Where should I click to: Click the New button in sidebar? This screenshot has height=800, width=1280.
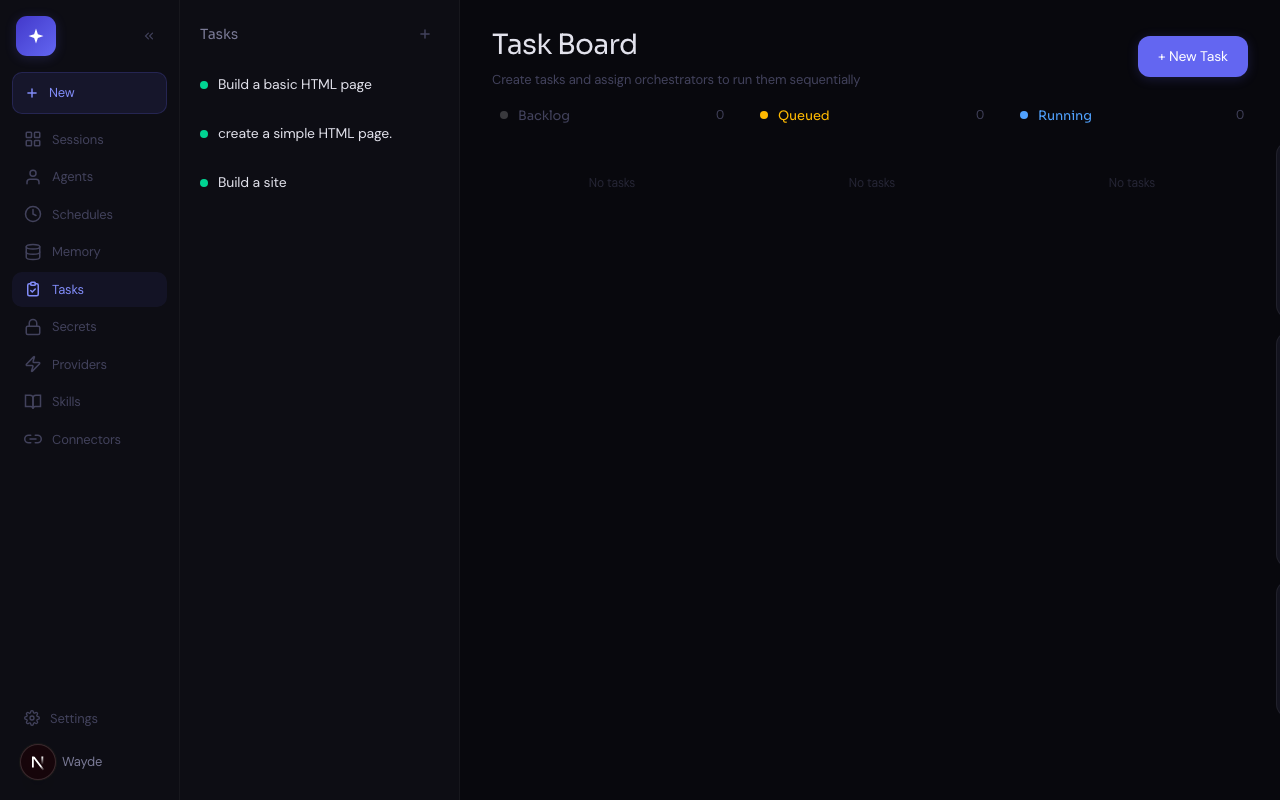[89, 93]
